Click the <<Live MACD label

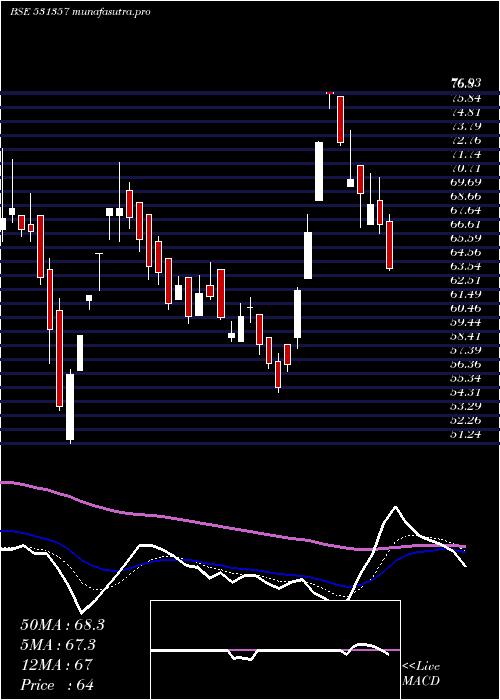pyautogui.click(x=421, y=674)
